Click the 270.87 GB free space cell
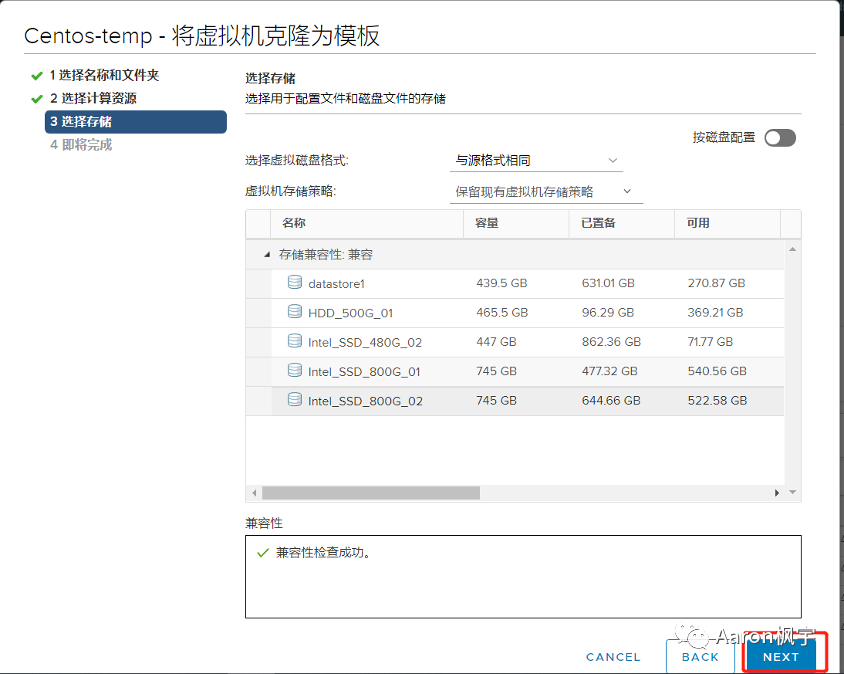The image size is (844, 674). coord(716,283)
